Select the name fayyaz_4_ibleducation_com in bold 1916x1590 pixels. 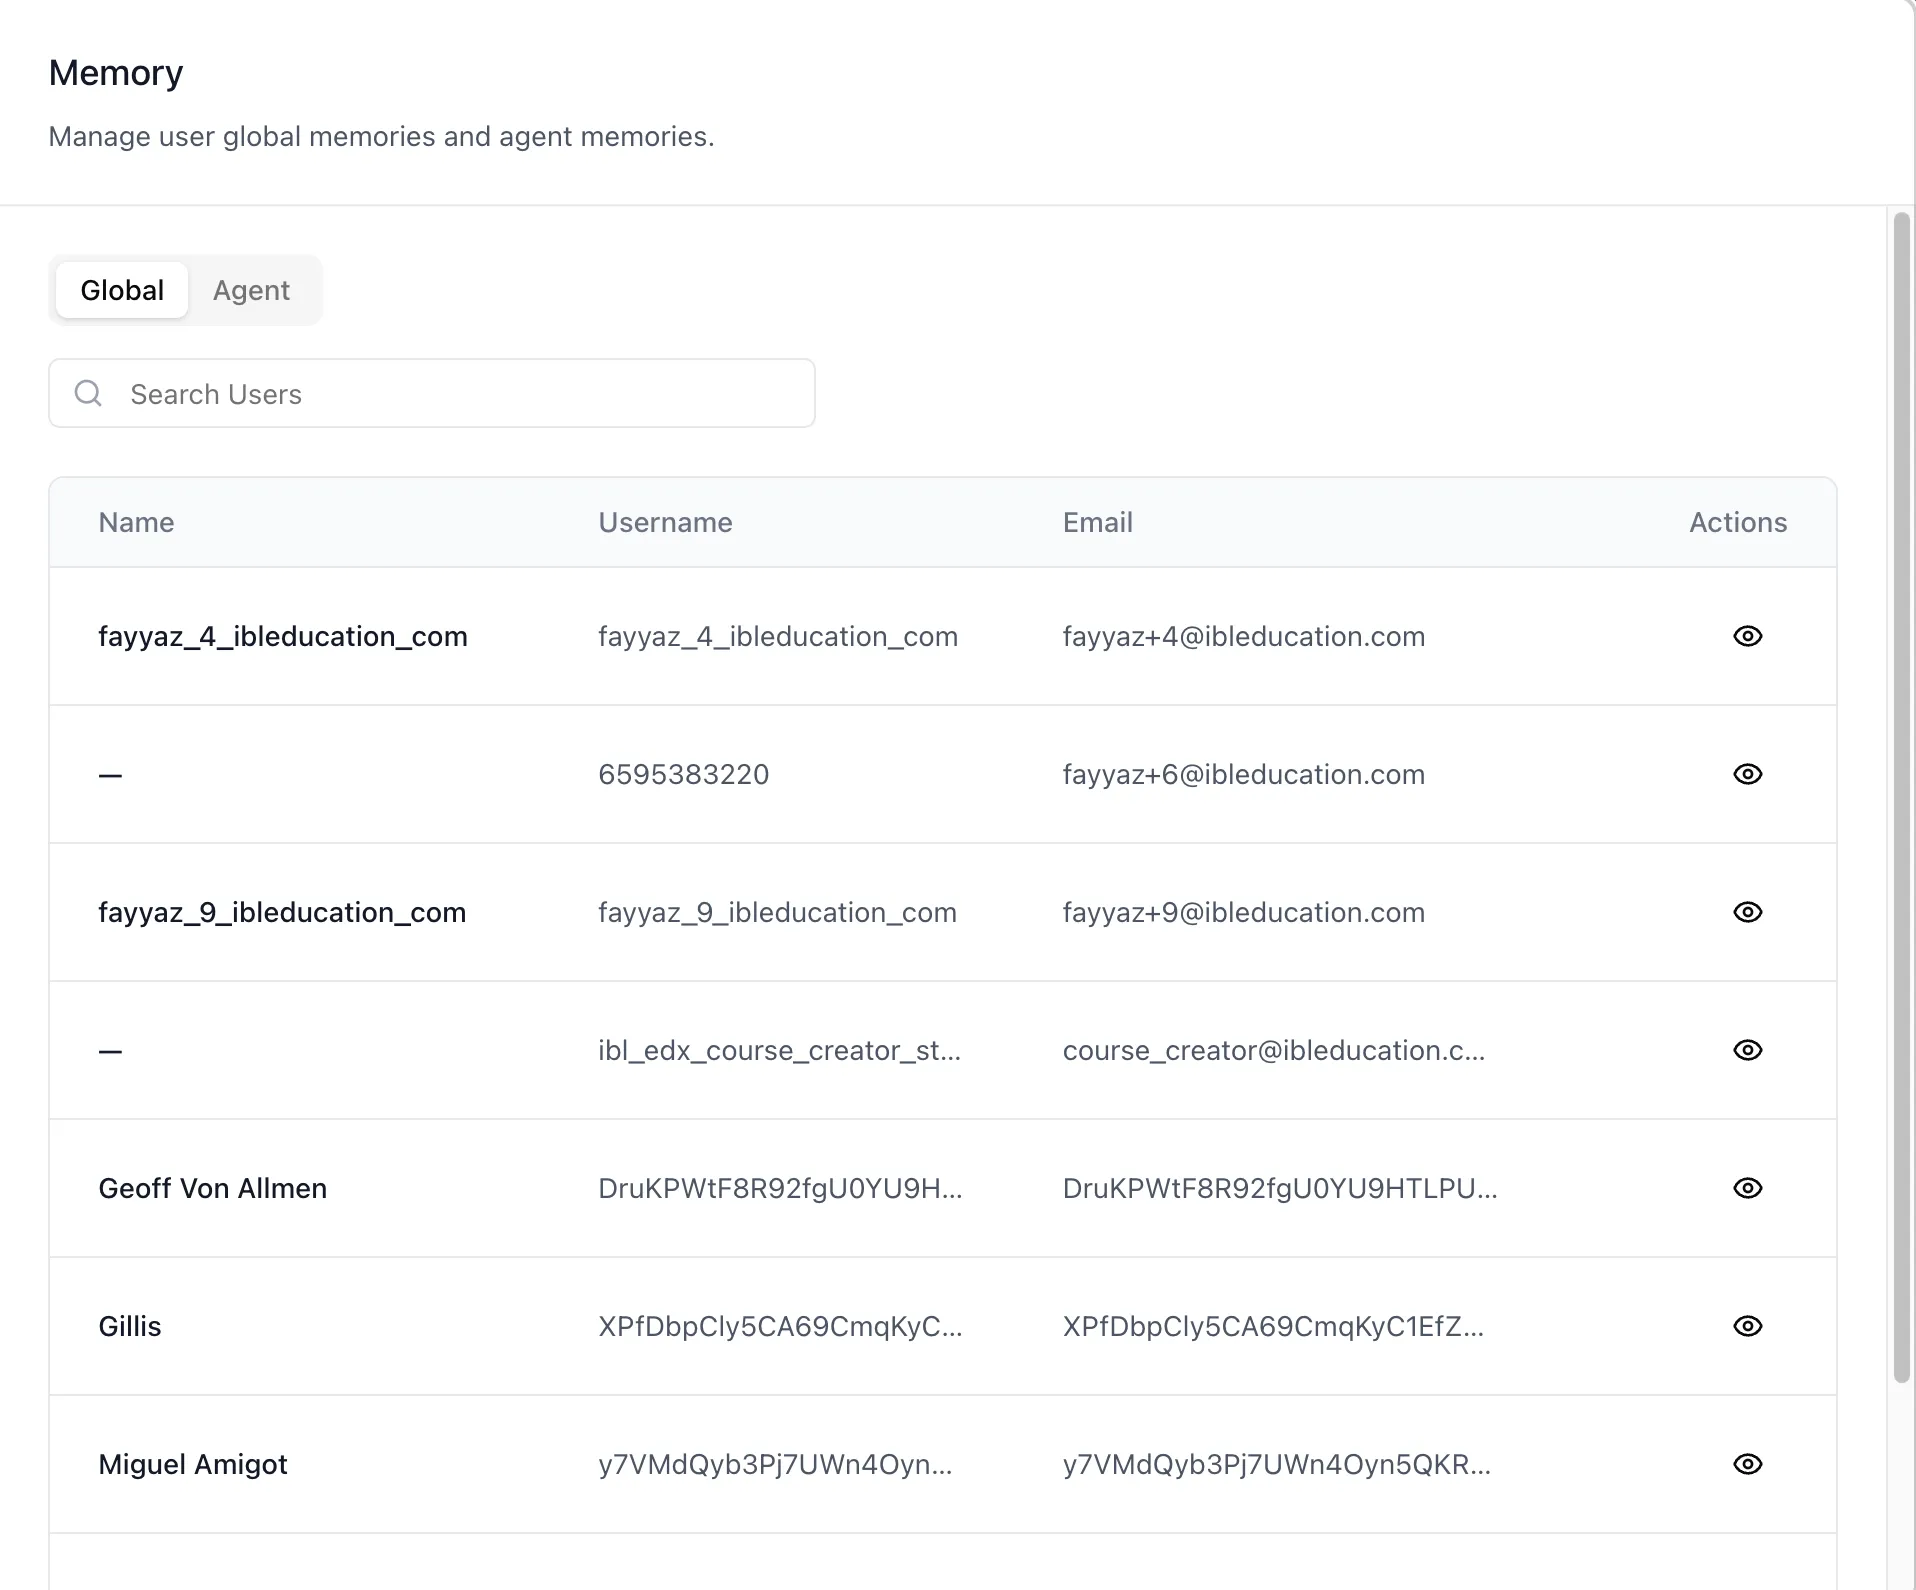[283, 636]
